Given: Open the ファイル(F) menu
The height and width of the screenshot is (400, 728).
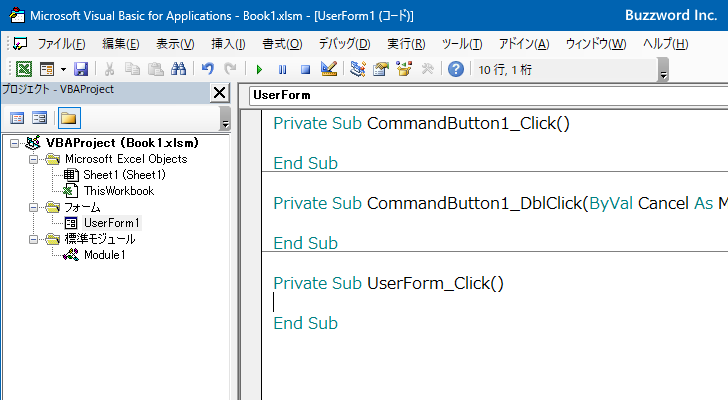Looking at the screenshot, I should (61, 44).
